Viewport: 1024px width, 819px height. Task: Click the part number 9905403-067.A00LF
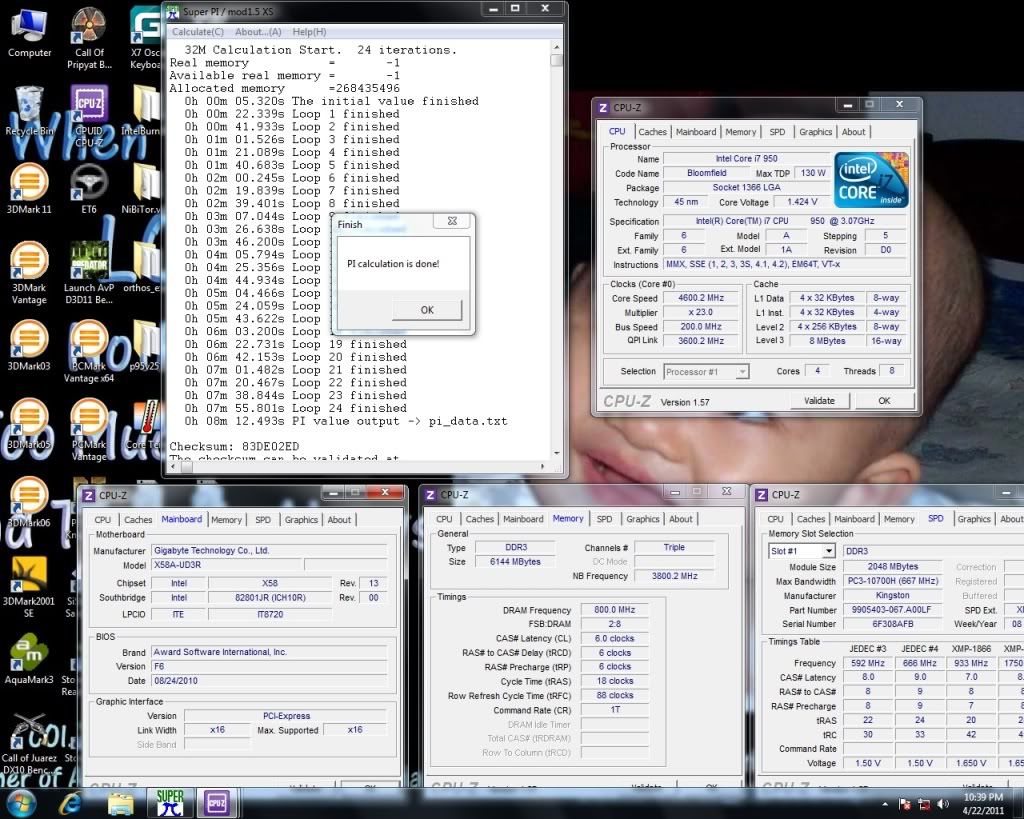click(x=892, y=609)
